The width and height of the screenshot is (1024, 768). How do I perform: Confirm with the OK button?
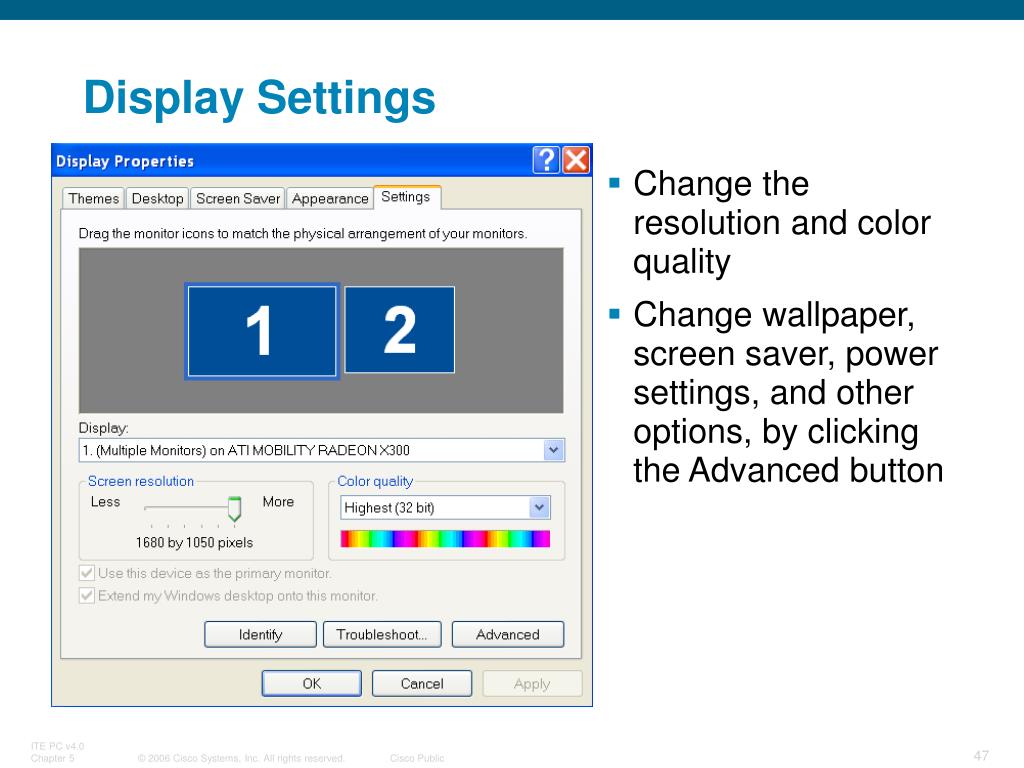tap(312, 684)
